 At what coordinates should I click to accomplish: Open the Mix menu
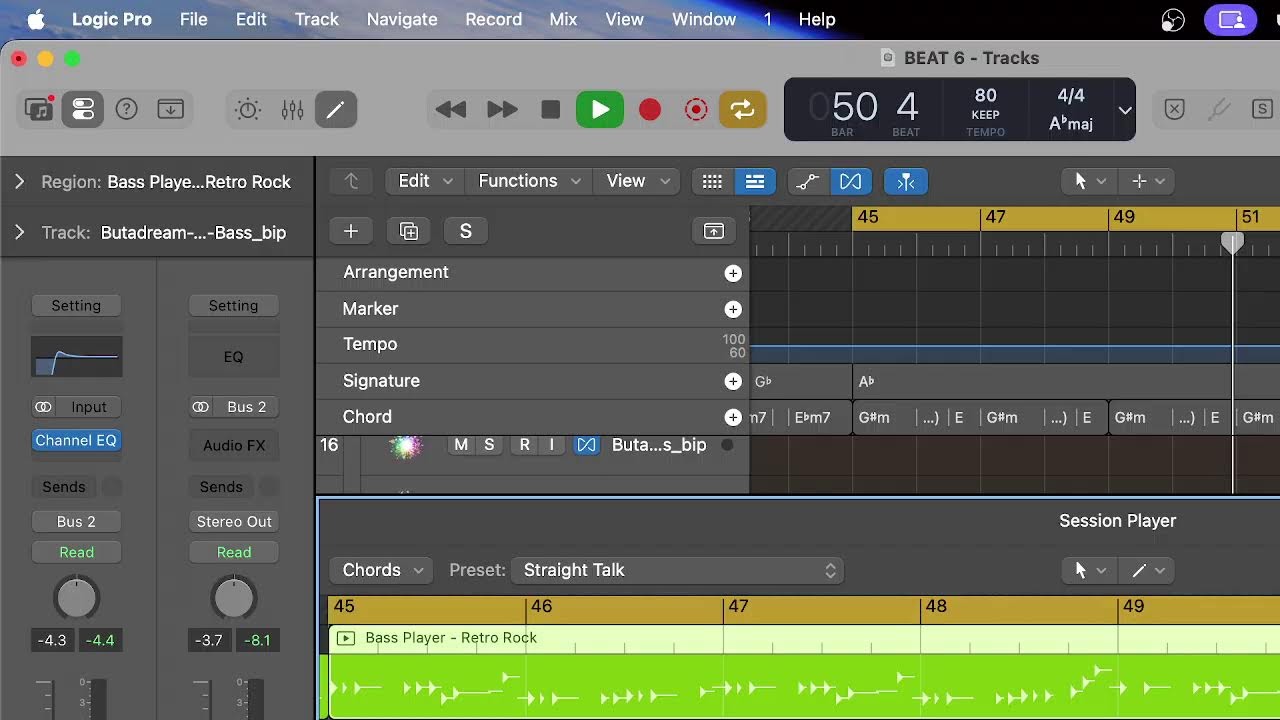click(563, 19)
